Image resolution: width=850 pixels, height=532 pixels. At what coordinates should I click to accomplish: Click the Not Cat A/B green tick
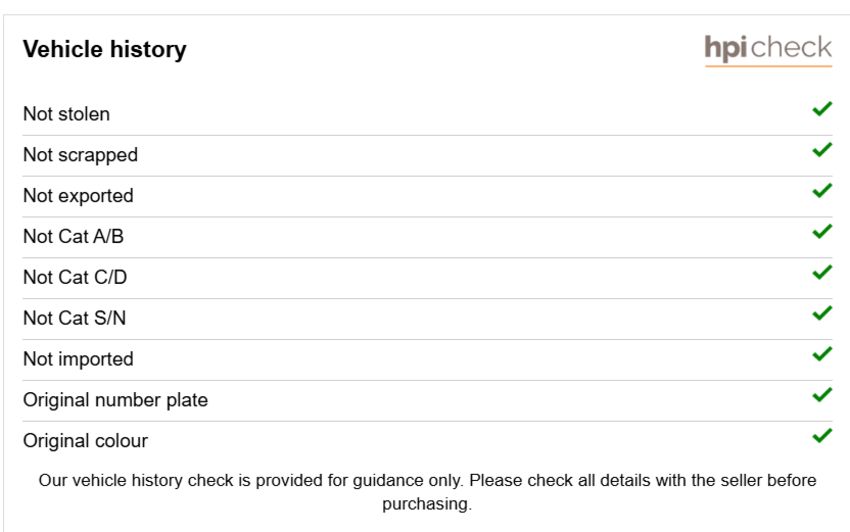tap(822, 232)
